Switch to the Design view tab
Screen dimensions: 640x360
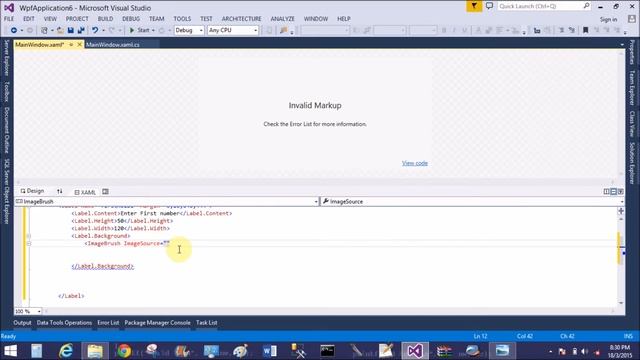(x=32, y=191)
